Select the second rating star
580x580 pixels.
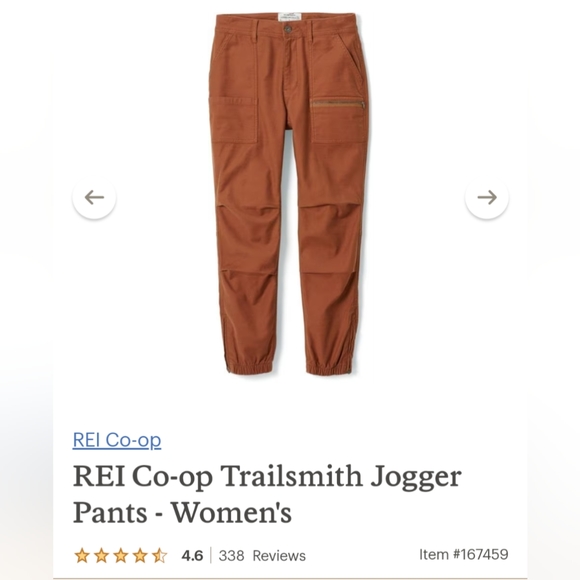coord(101,556)
